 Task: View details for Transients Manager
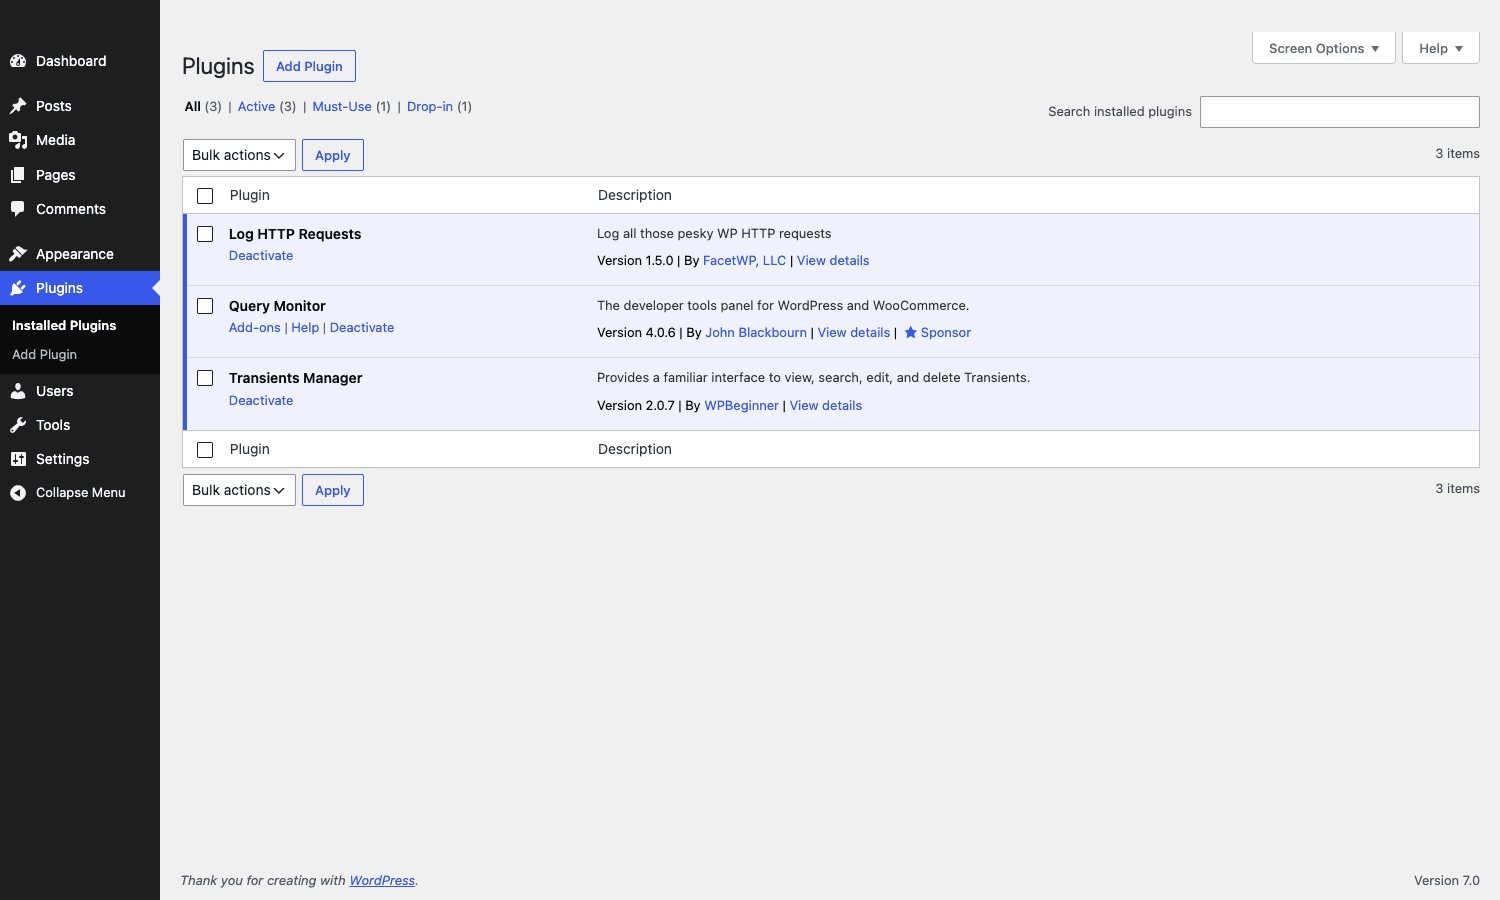click(826, 405)
